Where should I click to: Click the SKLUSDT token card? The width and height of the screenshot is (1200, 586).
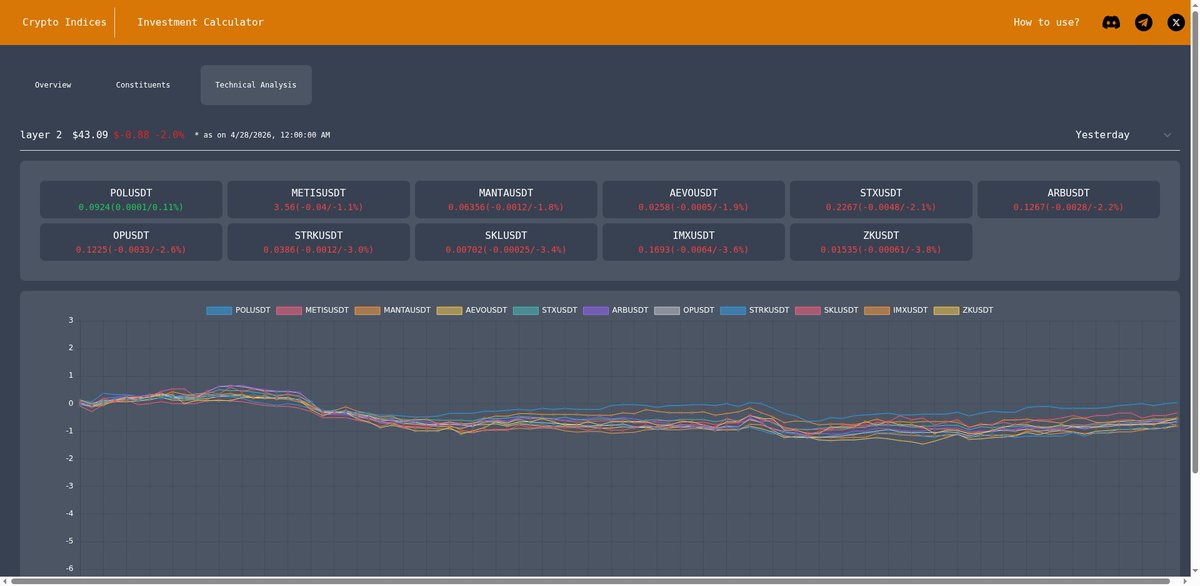point(505,241)
